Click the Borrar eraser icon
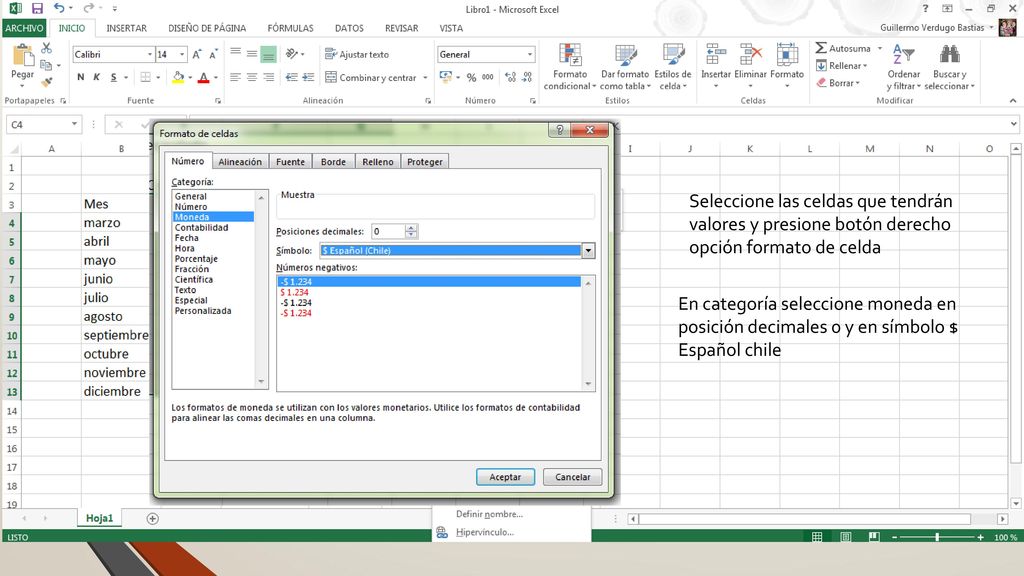The width and height of the screenshot is (1024, 576). 822,83
